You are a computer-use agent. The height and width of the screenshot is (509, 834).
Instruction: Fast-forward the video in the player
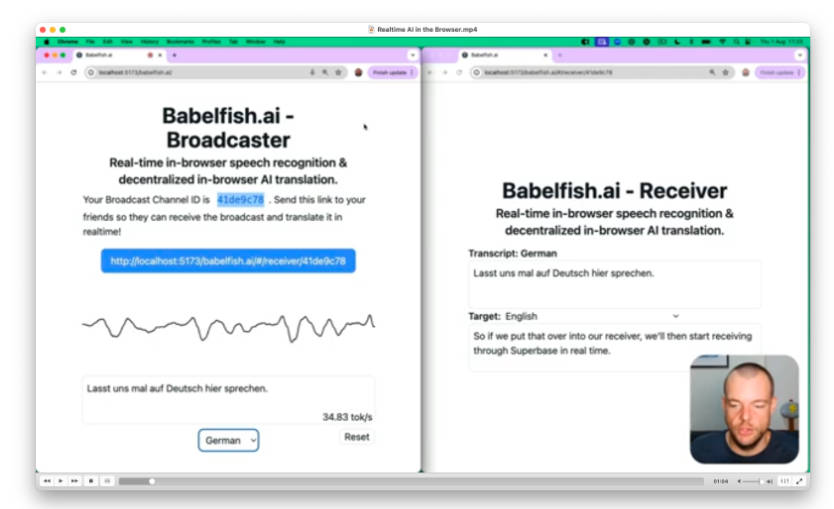(74, 481)
